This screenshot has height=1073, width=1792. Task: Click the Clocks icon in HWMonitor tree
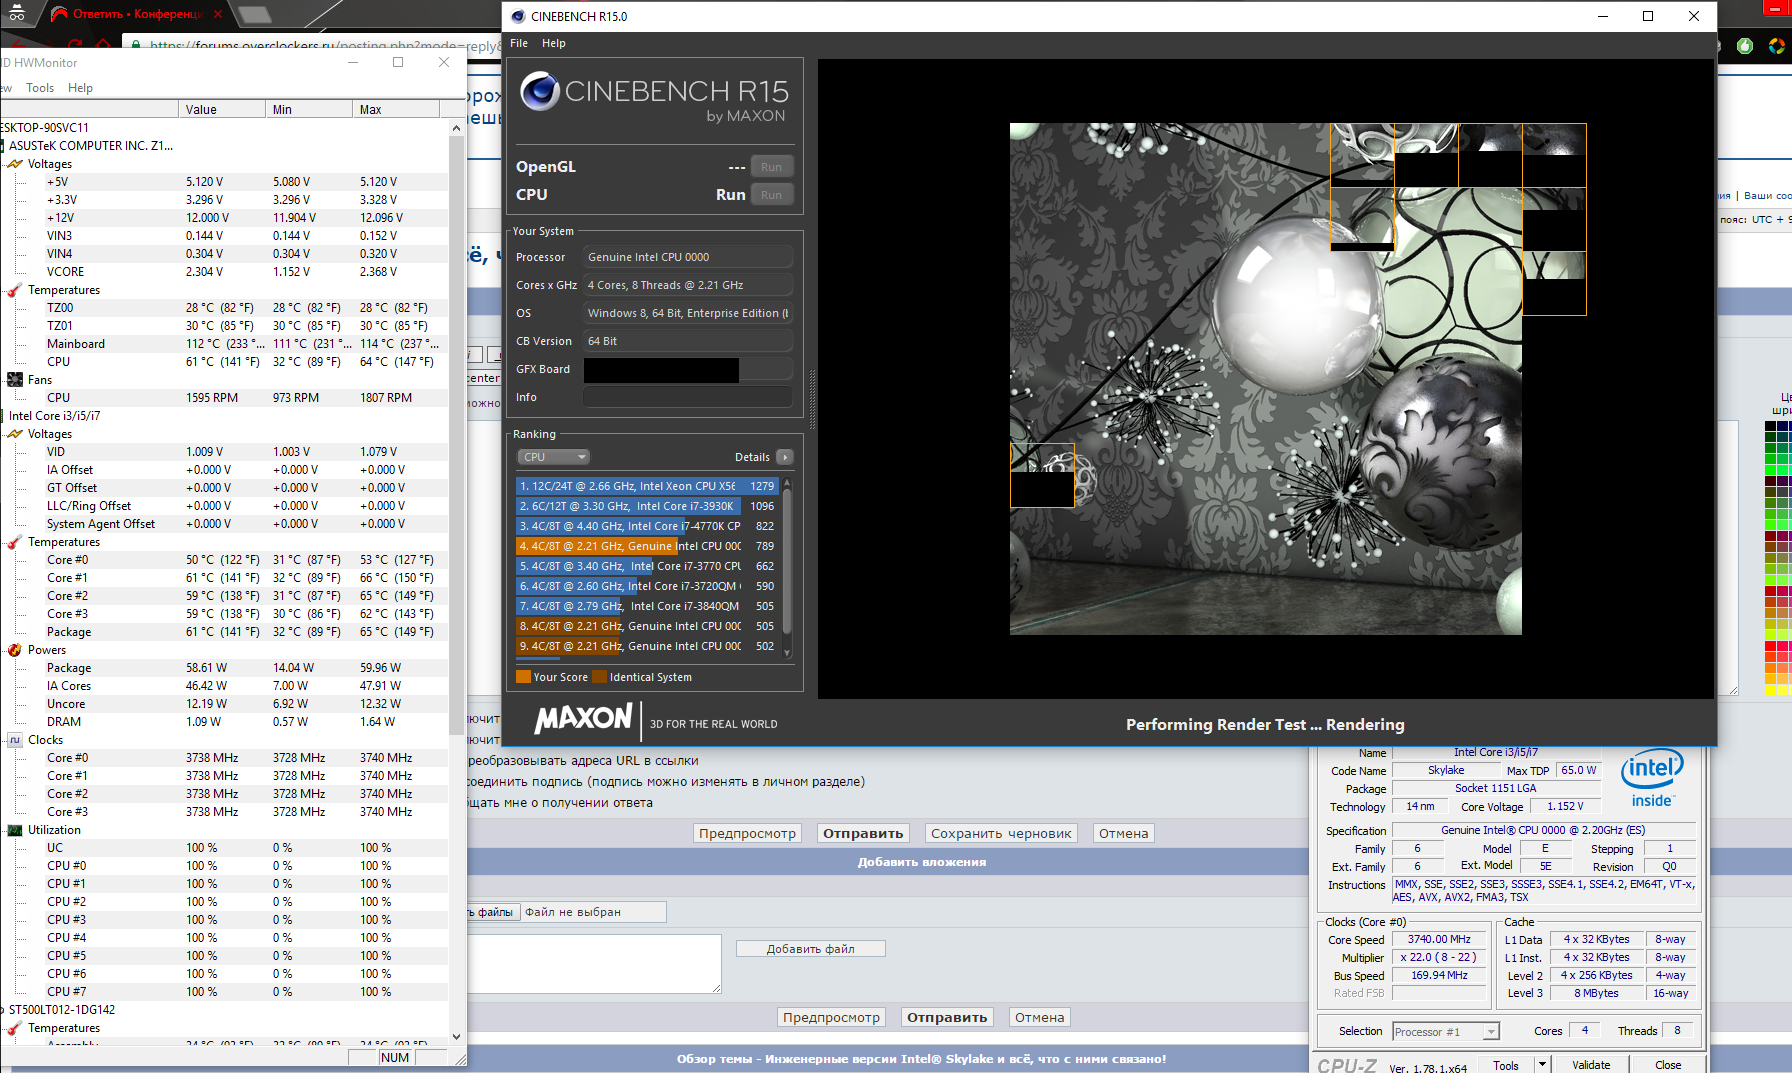(15, 740)
